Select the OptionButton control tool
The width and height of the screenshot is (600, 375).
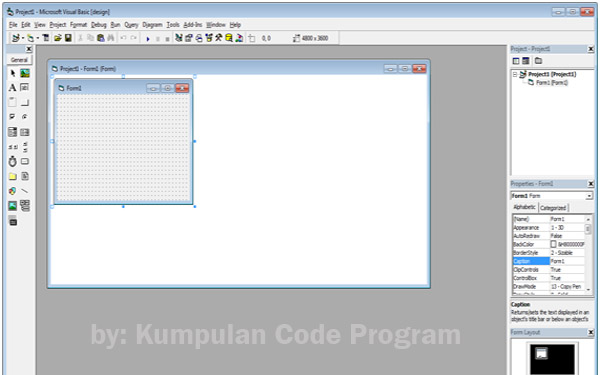[25, 117]
